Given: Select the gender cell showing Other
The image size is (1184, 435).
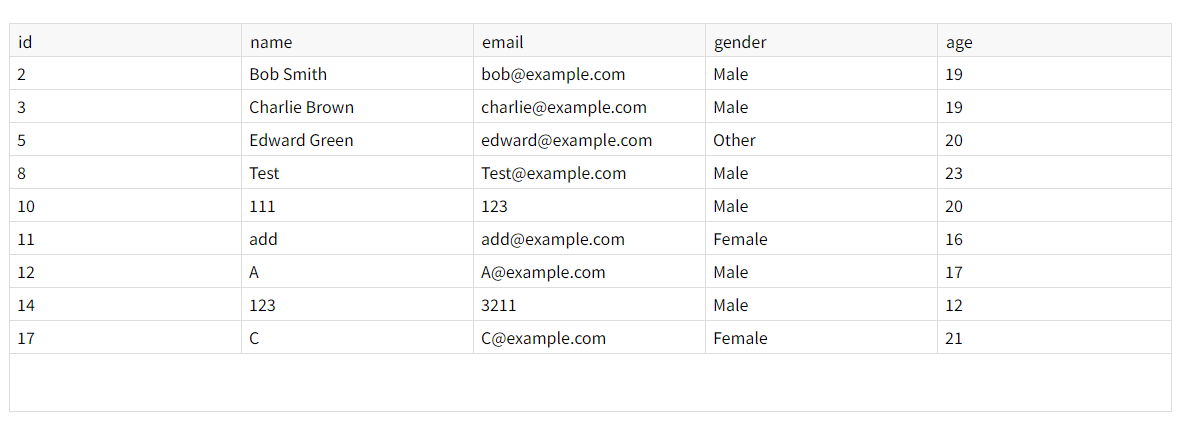Looking at the screenshot, I should pos(734,140).
